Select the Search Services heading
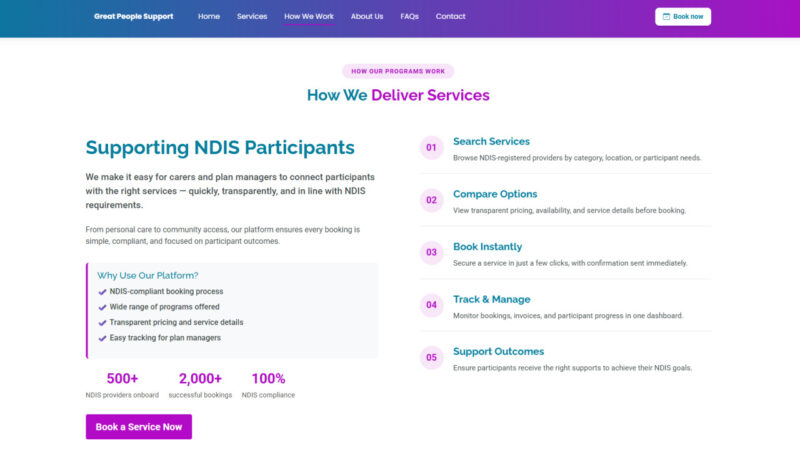800x450 pixels. pos(491,141)
